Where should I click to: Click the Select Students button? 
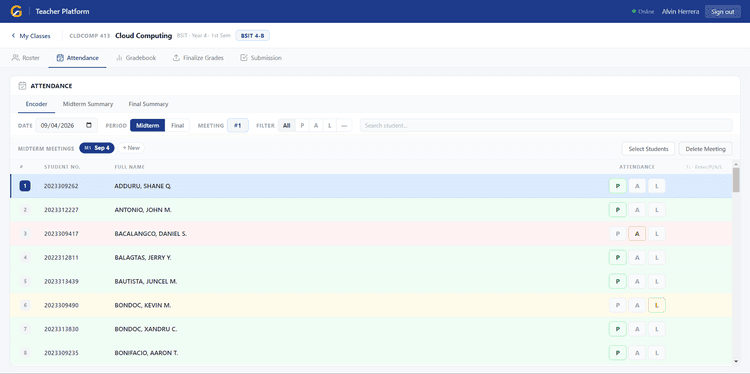coord(648,149)
